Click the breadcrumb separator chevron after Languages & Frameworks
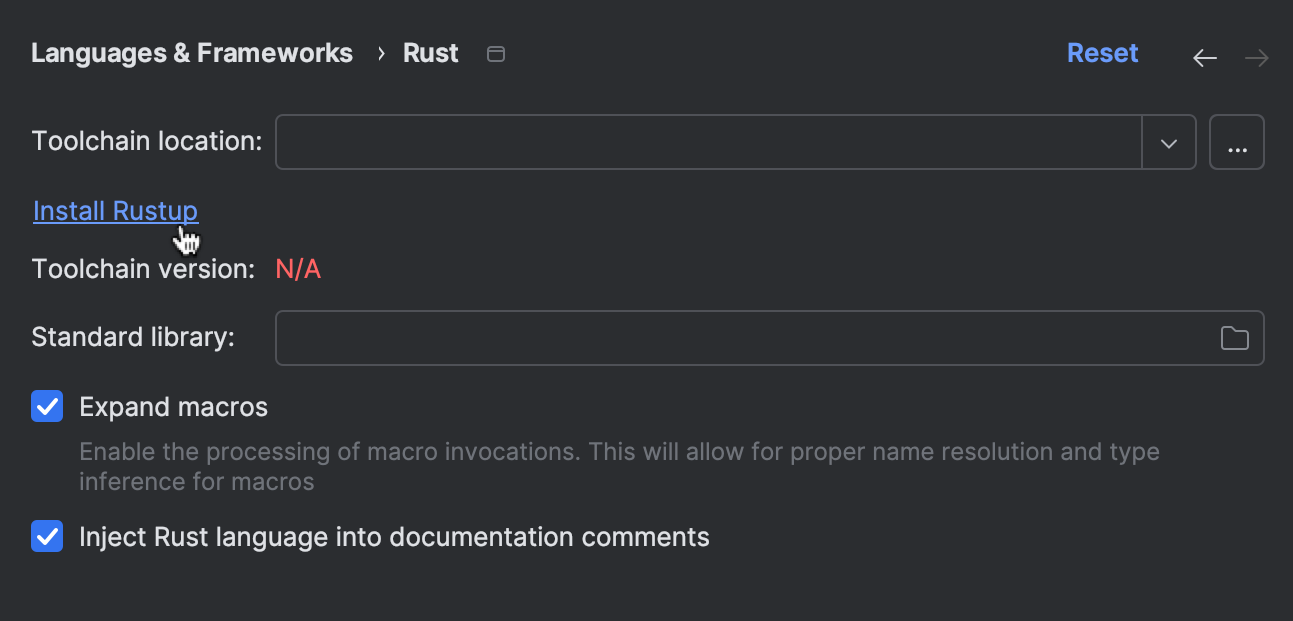Image resolution: width=1293 pixels, height=621 pixels. 380,54
